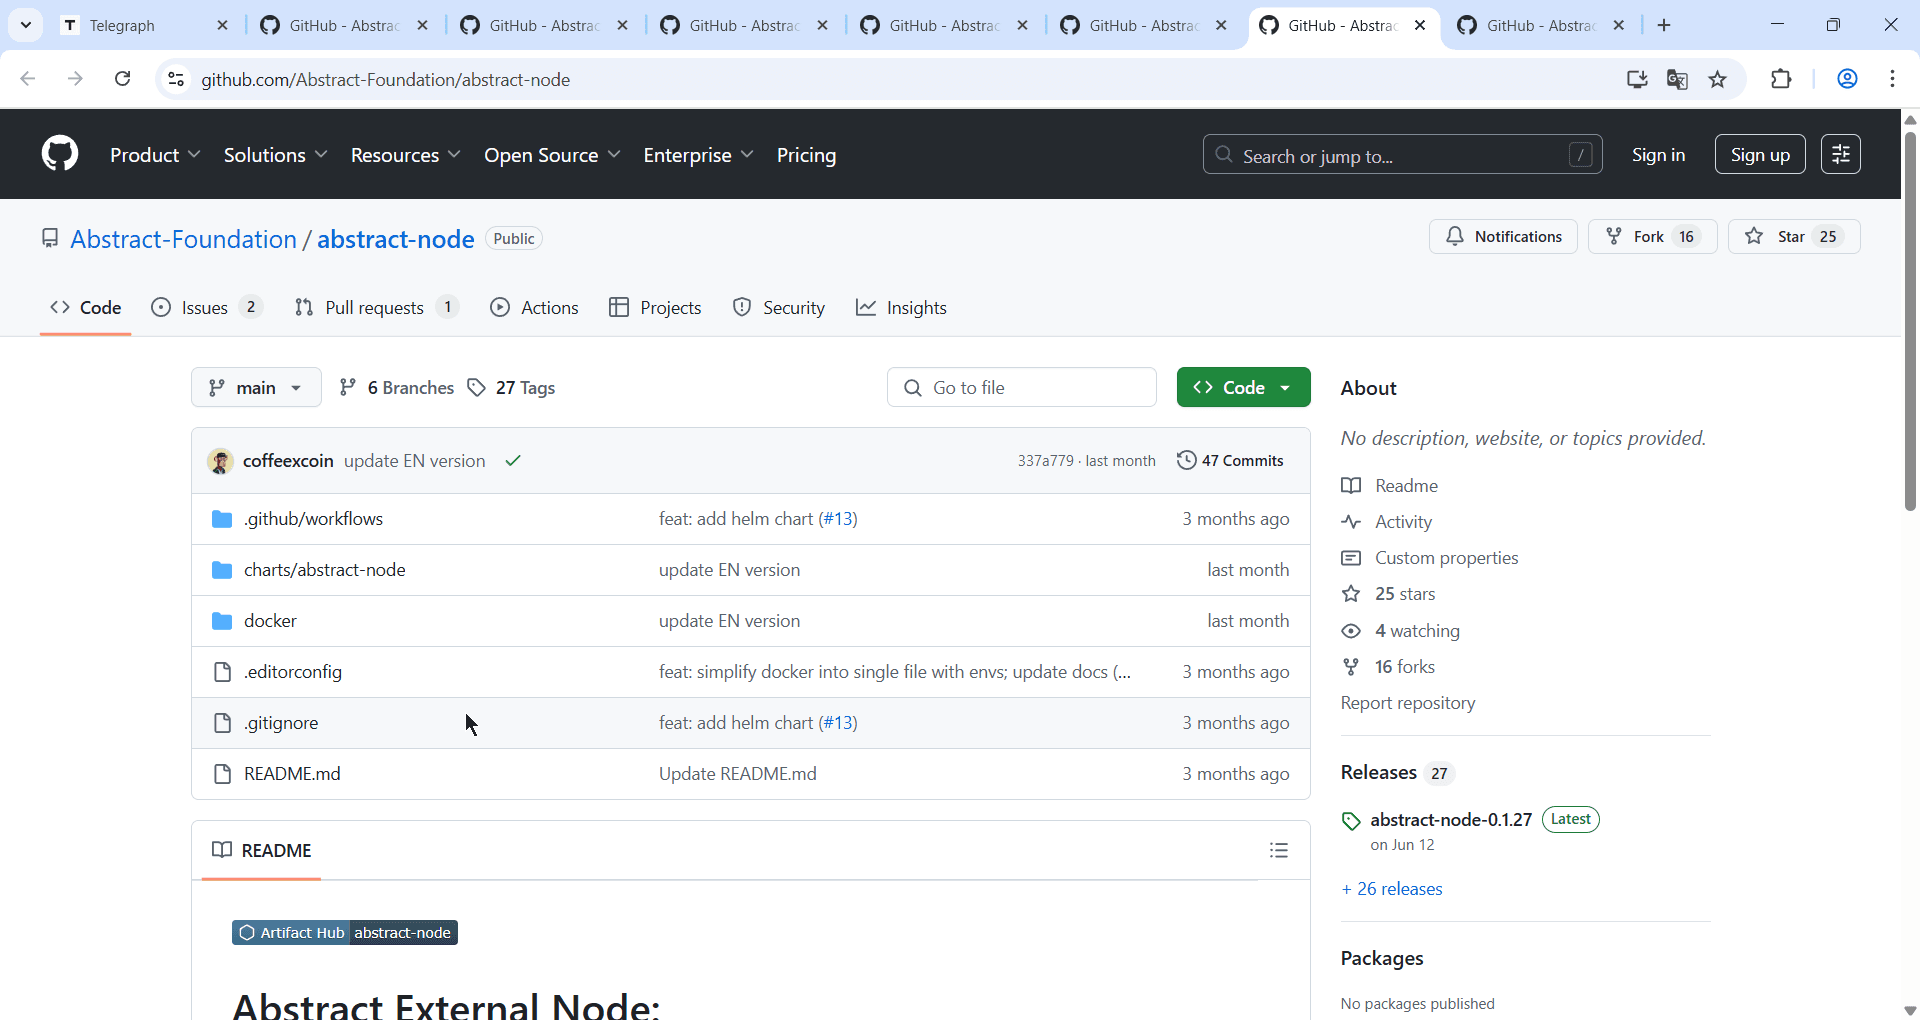This screenshot has width=1920, height=1020.
Task: View 47 Commits history
Action: 1230,461
